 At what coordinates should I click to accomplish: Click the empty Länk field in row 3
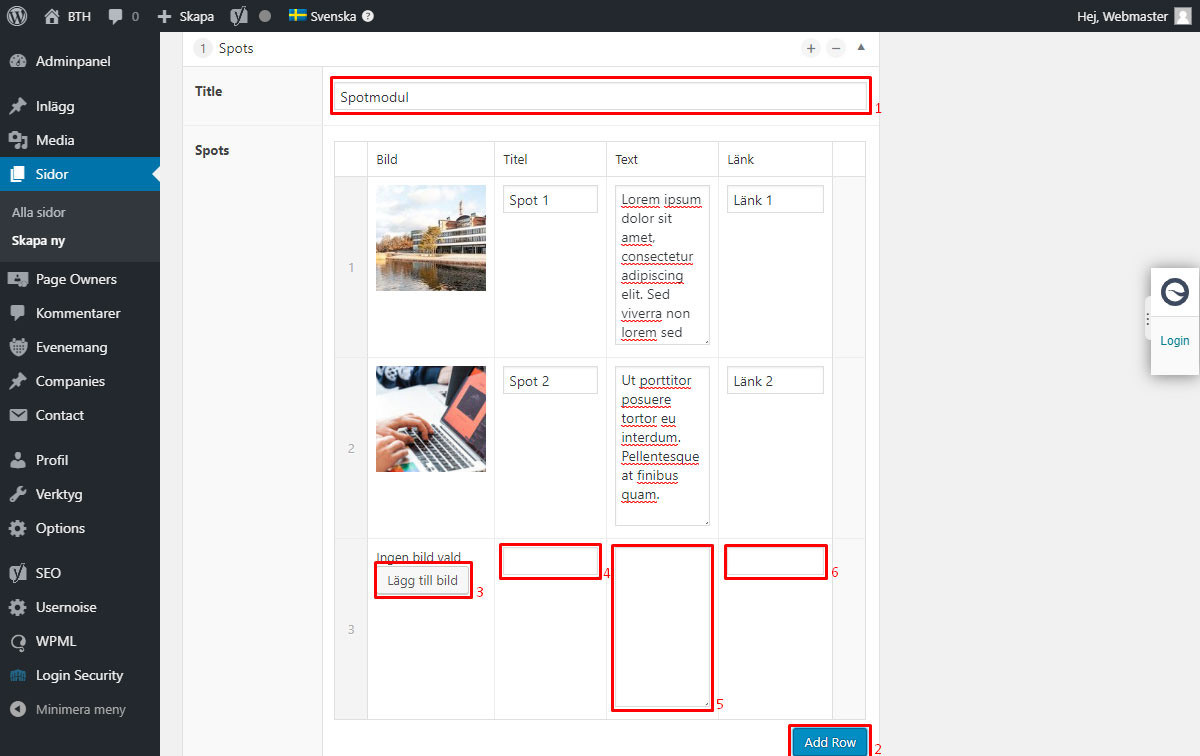click(x=775, y=561)
